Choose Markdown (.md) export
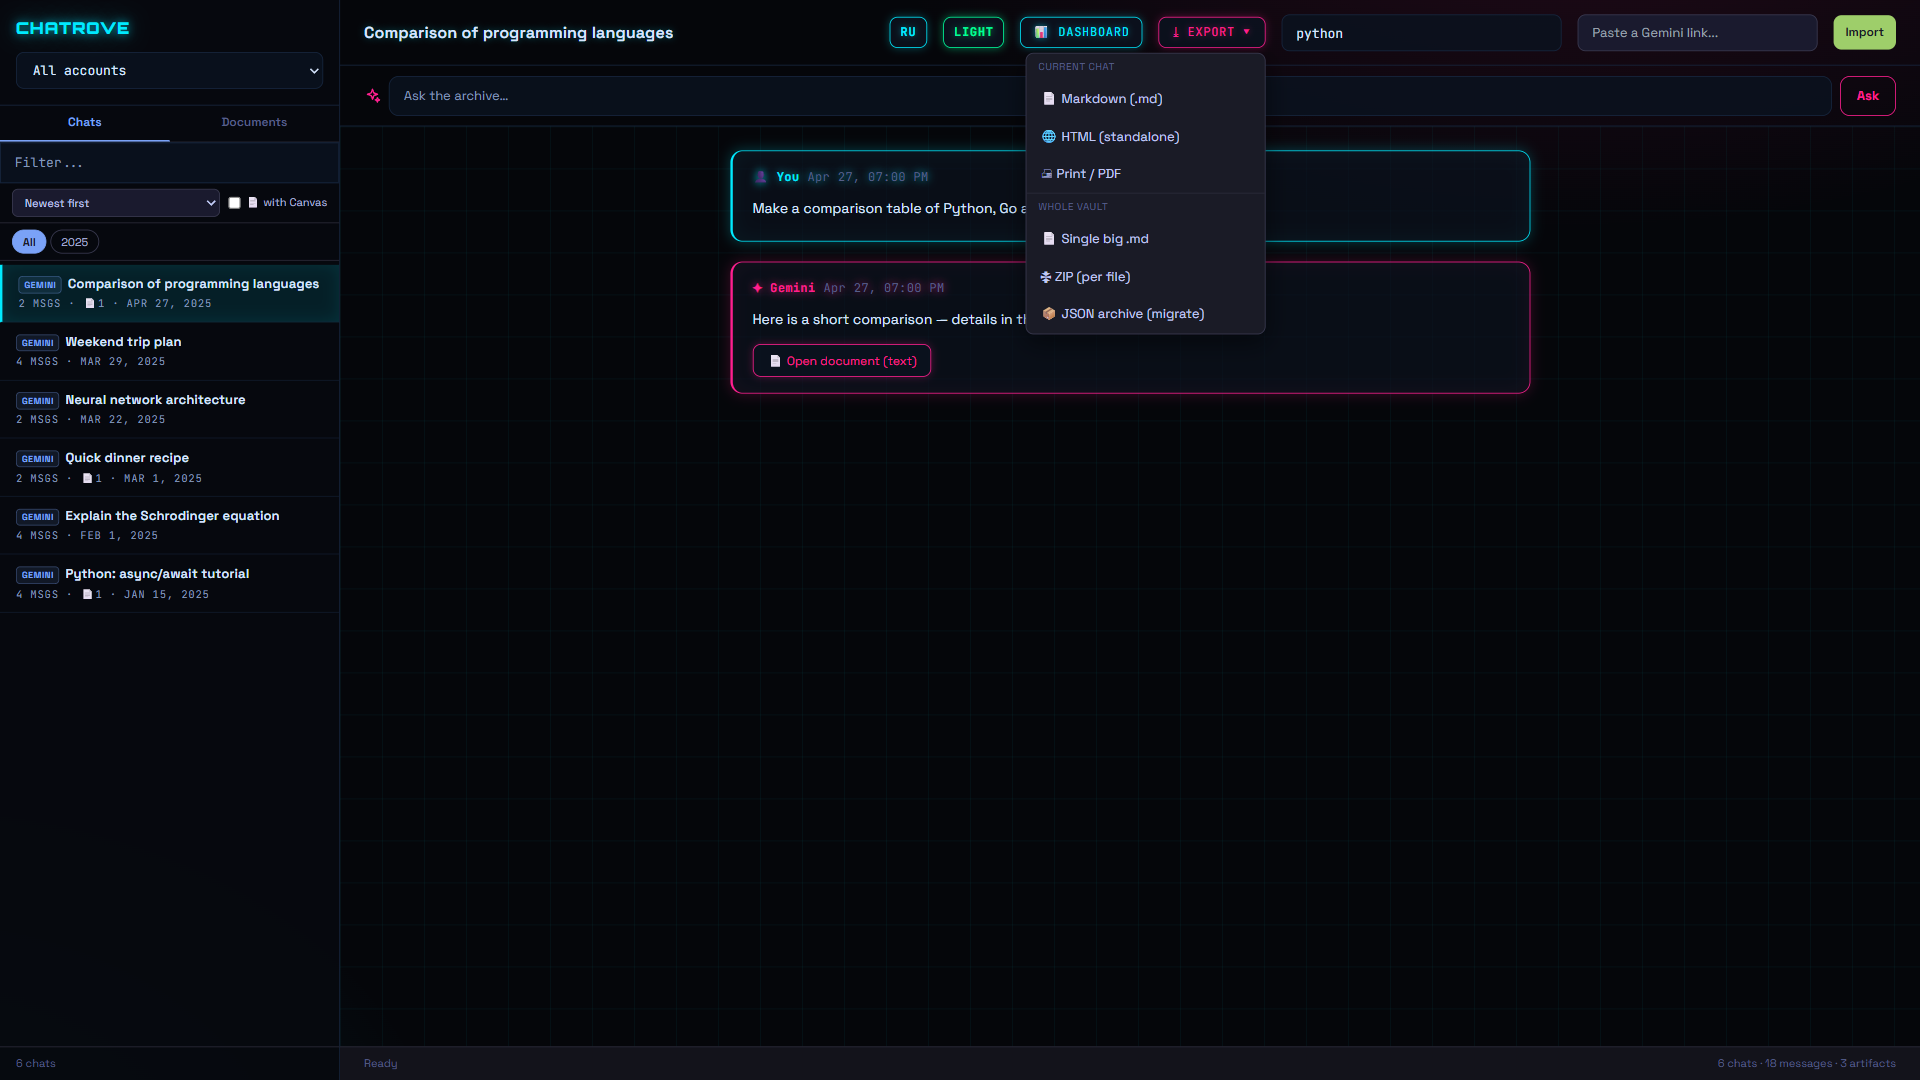This screenshot has width=1920, height=1080. [1145, 99]
